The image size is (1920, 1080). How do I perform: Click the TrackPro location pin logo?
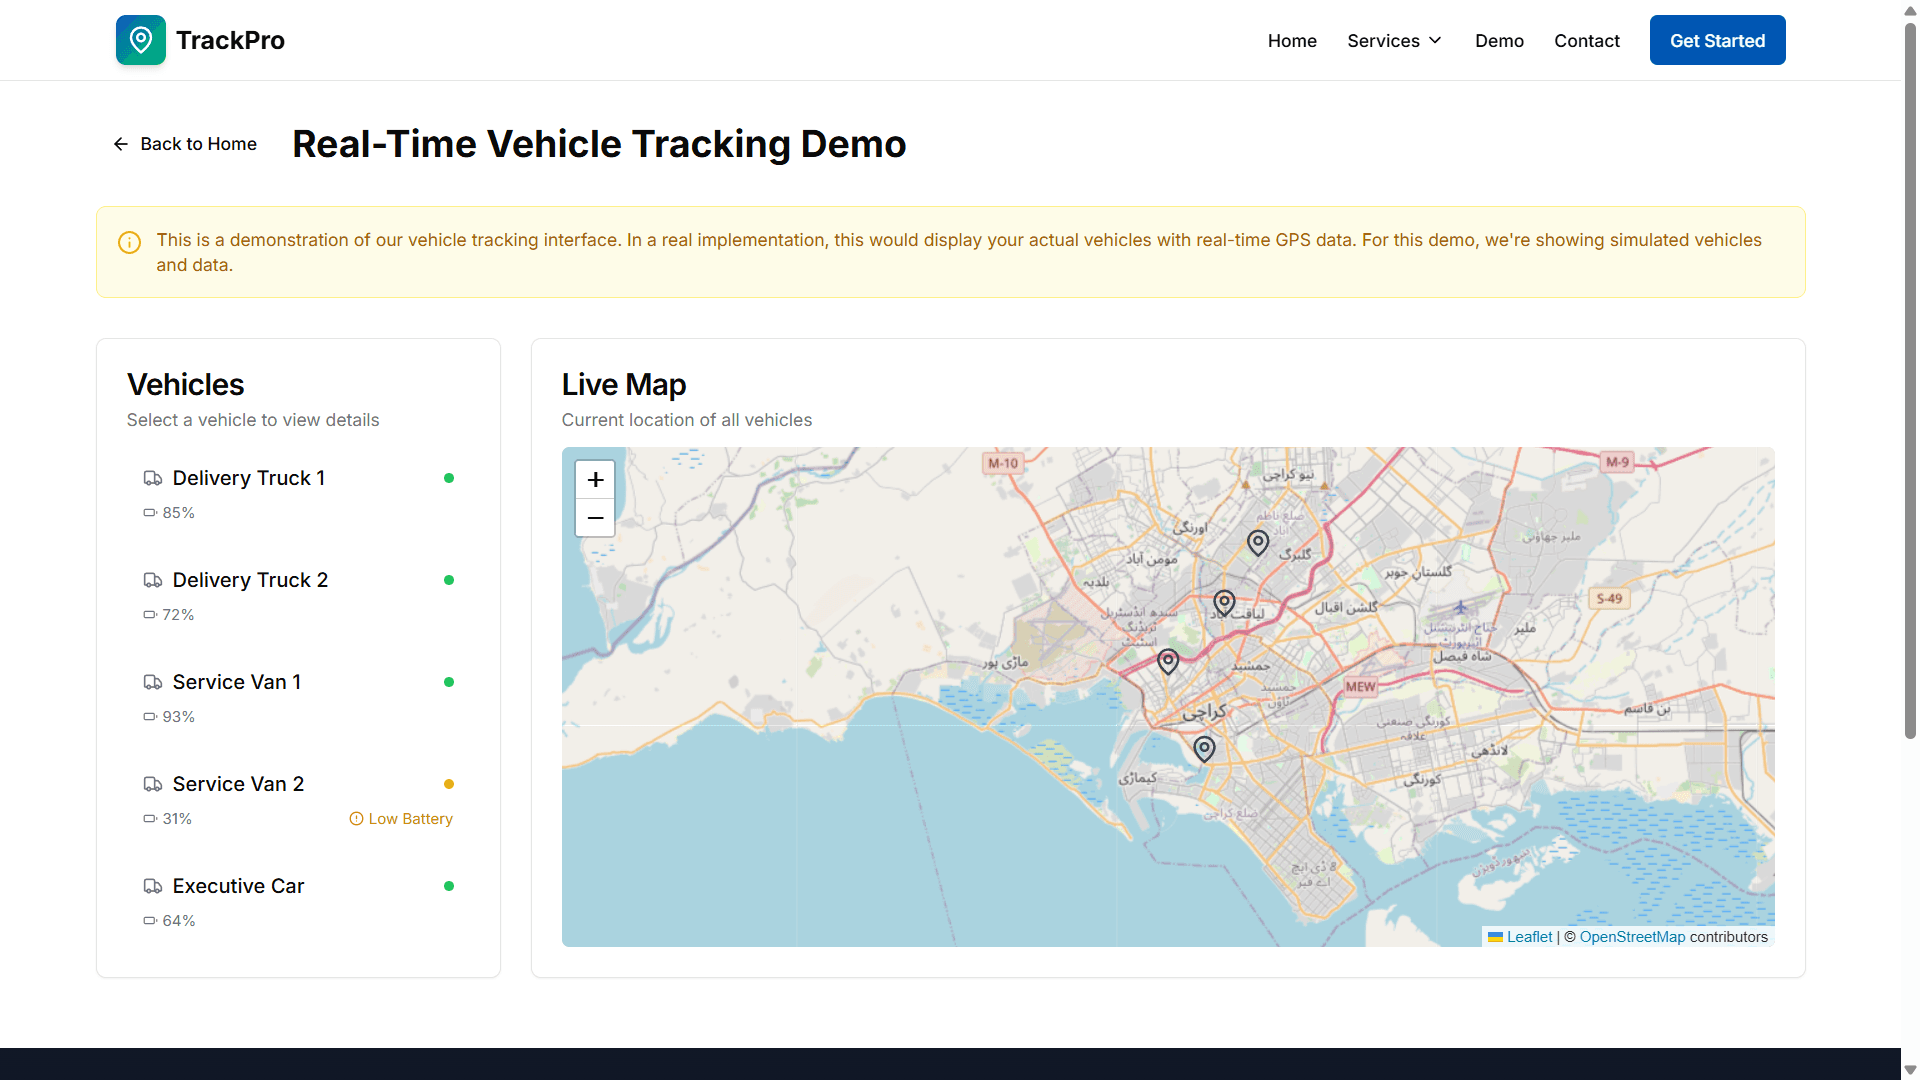point(141,40)
